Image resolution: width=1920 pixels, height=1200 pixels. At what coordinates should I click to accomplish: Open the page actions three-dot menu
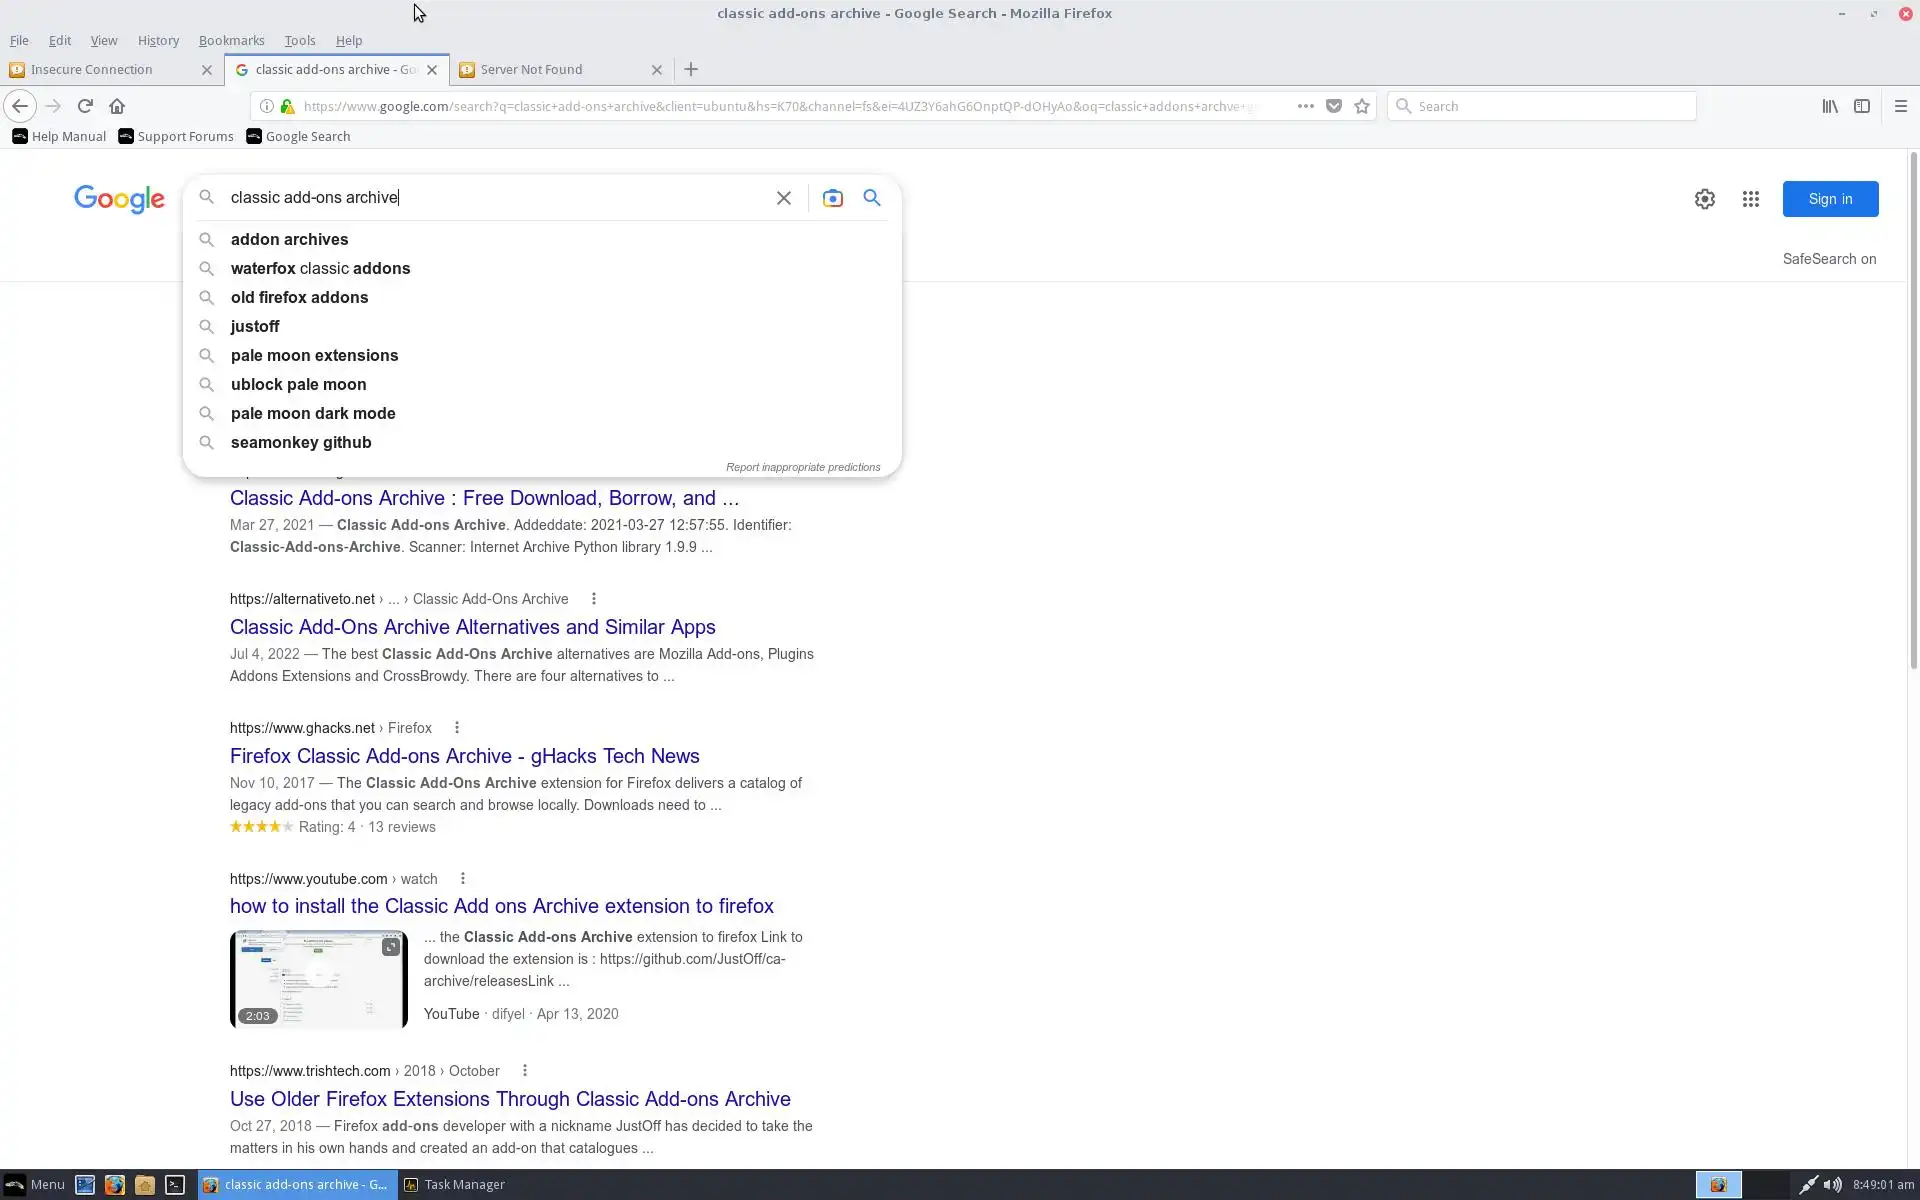coord(1305,106)
